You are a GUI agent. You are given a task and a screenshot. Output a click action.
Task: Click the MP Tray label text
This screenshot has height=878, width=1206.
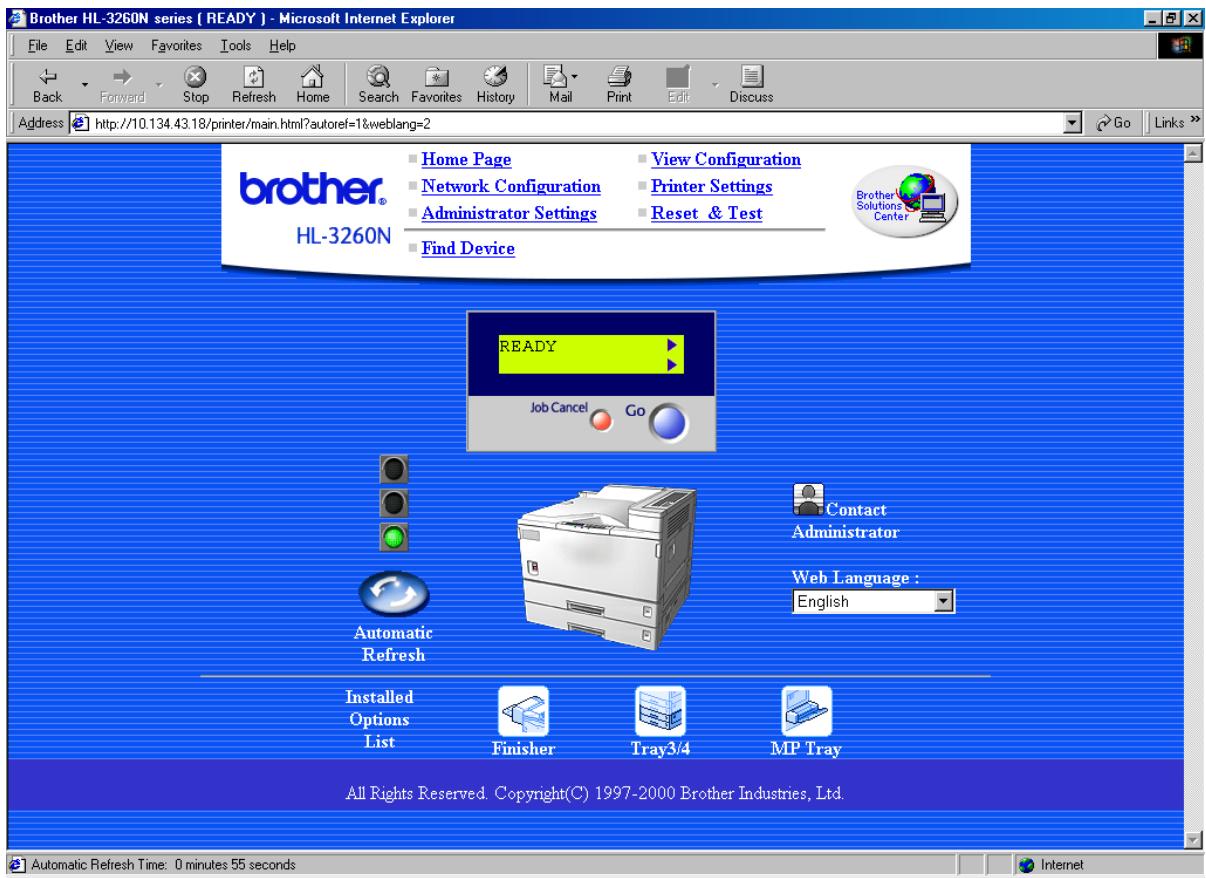click(x=805, y=749)
